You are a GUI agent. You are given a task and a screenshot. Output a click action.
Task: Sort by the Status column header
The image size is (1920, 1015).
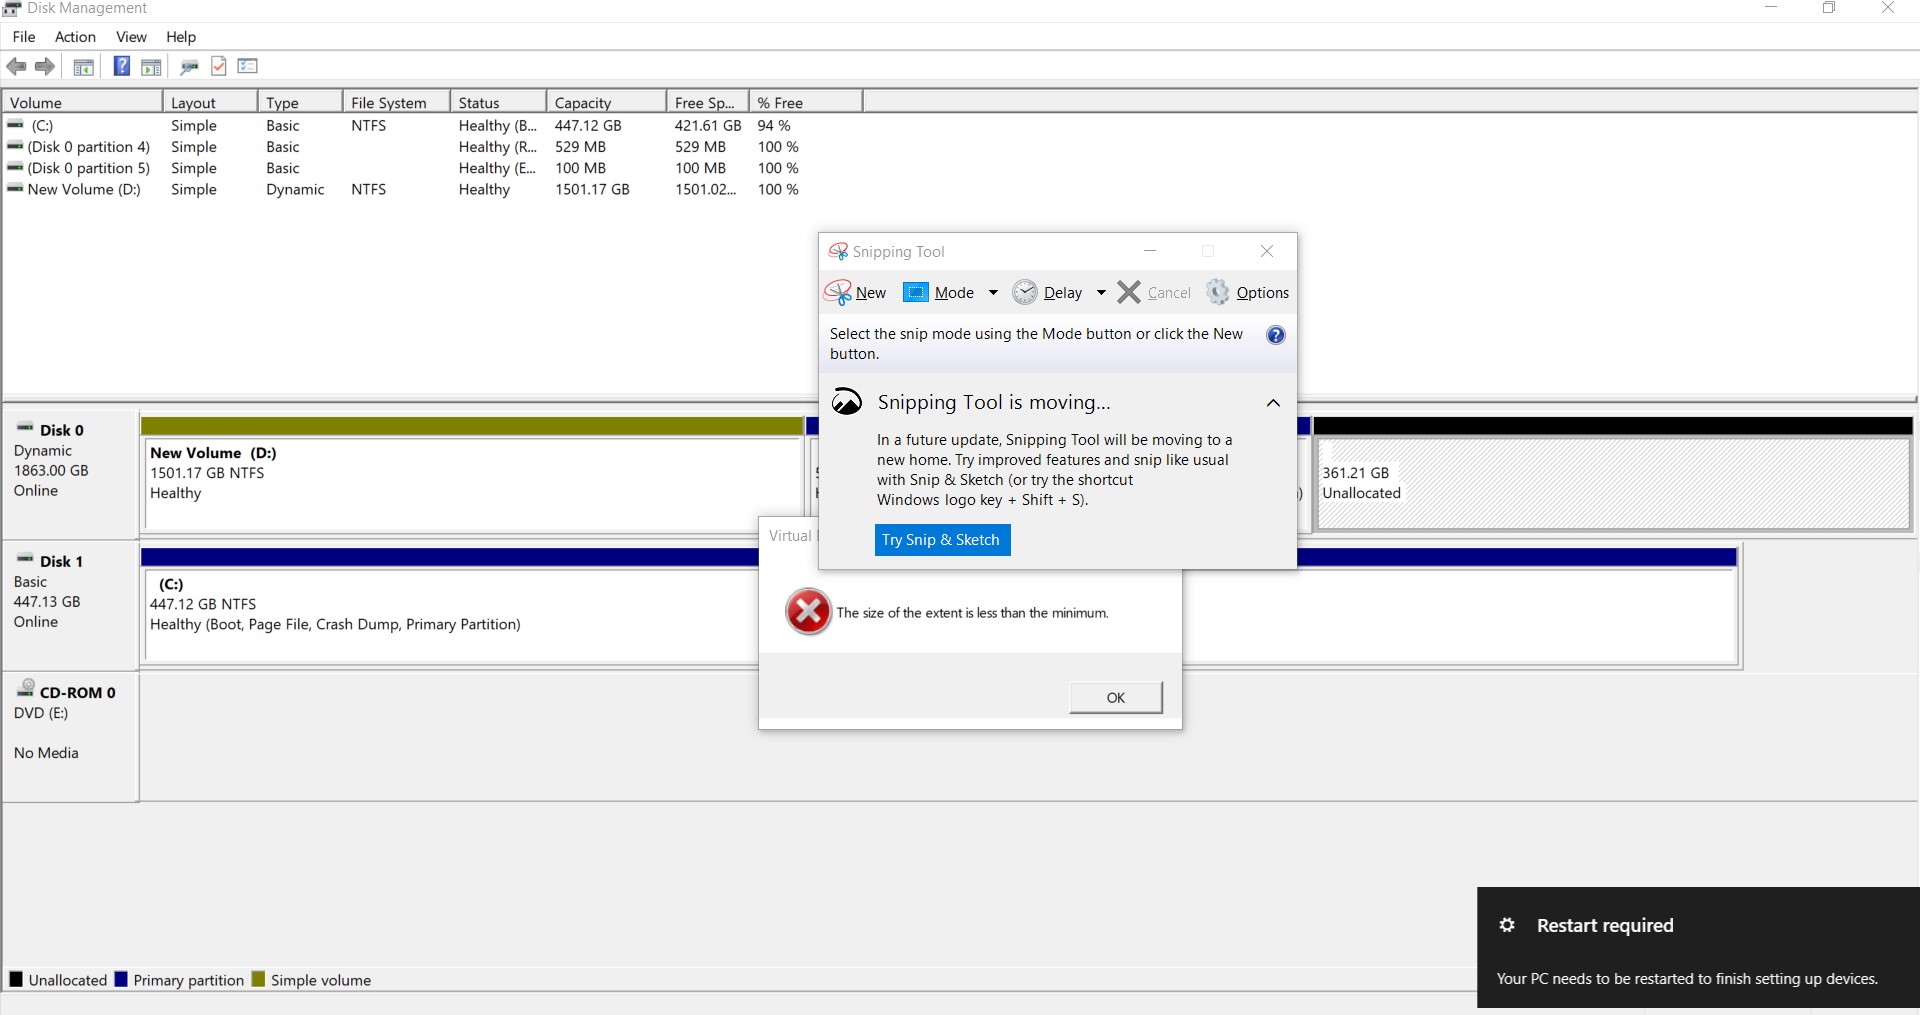499,102
